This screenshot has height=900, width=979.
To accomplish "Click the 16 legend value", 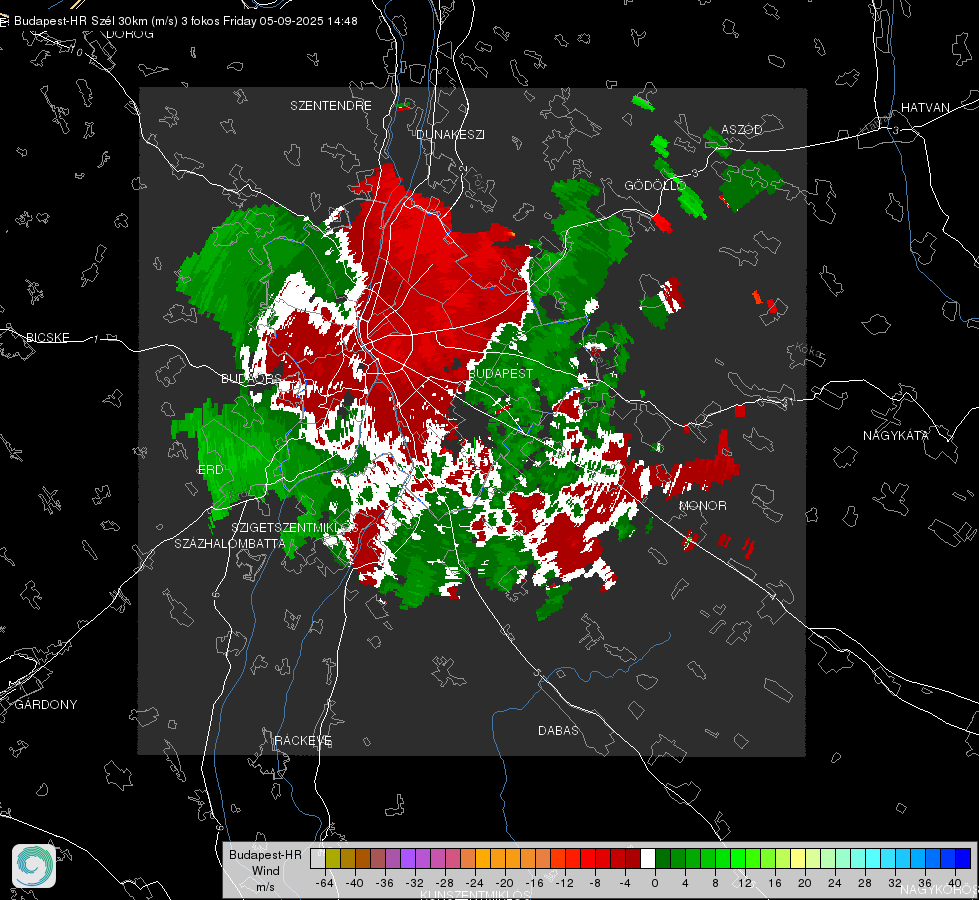I will [x=775, y=883].
